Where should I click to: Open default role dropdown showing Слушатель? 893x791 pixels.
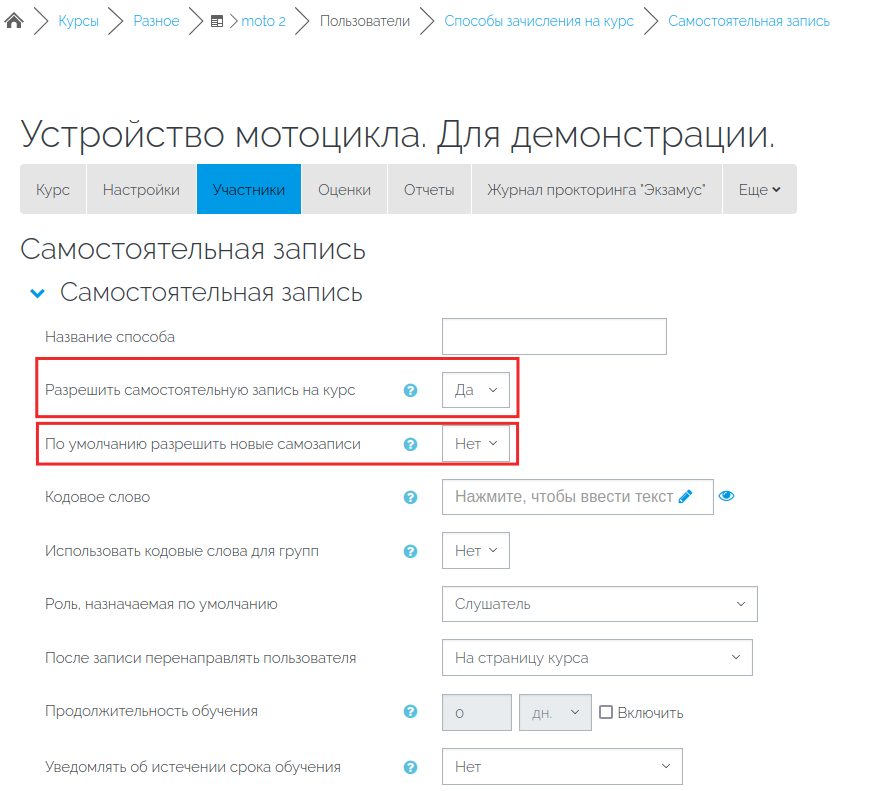click(600, 604)
